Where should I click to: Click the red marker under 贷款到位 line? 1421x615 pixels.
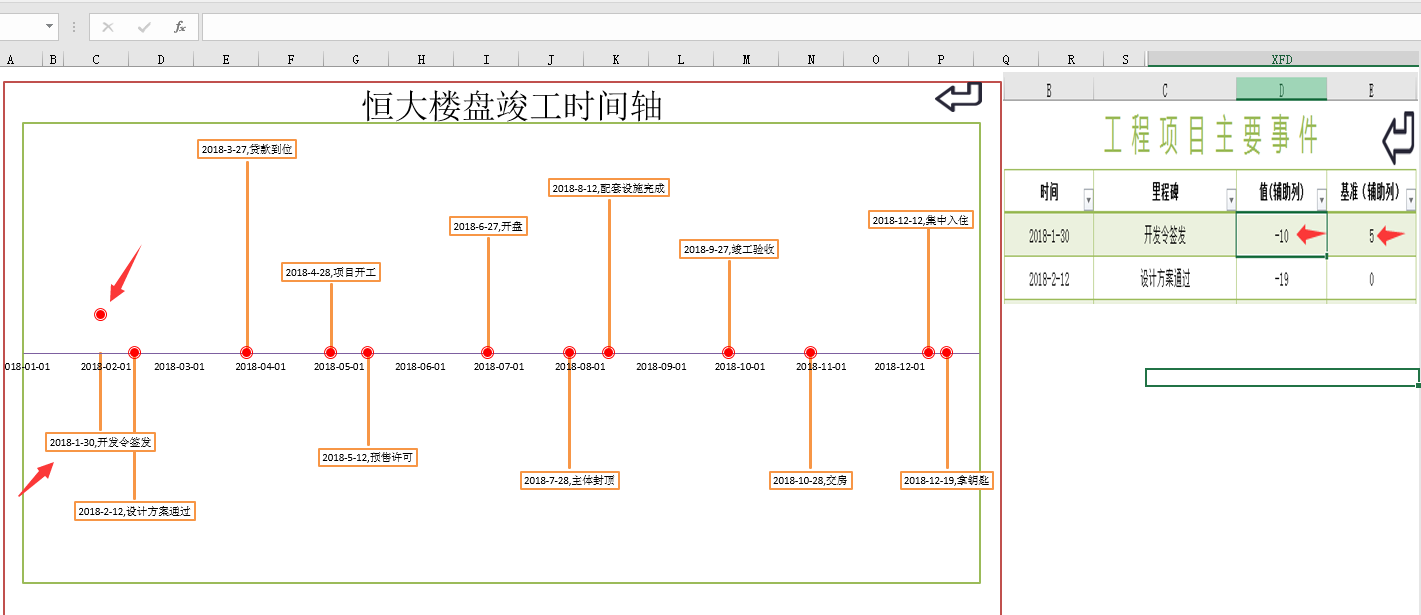[x=246, y=352]
